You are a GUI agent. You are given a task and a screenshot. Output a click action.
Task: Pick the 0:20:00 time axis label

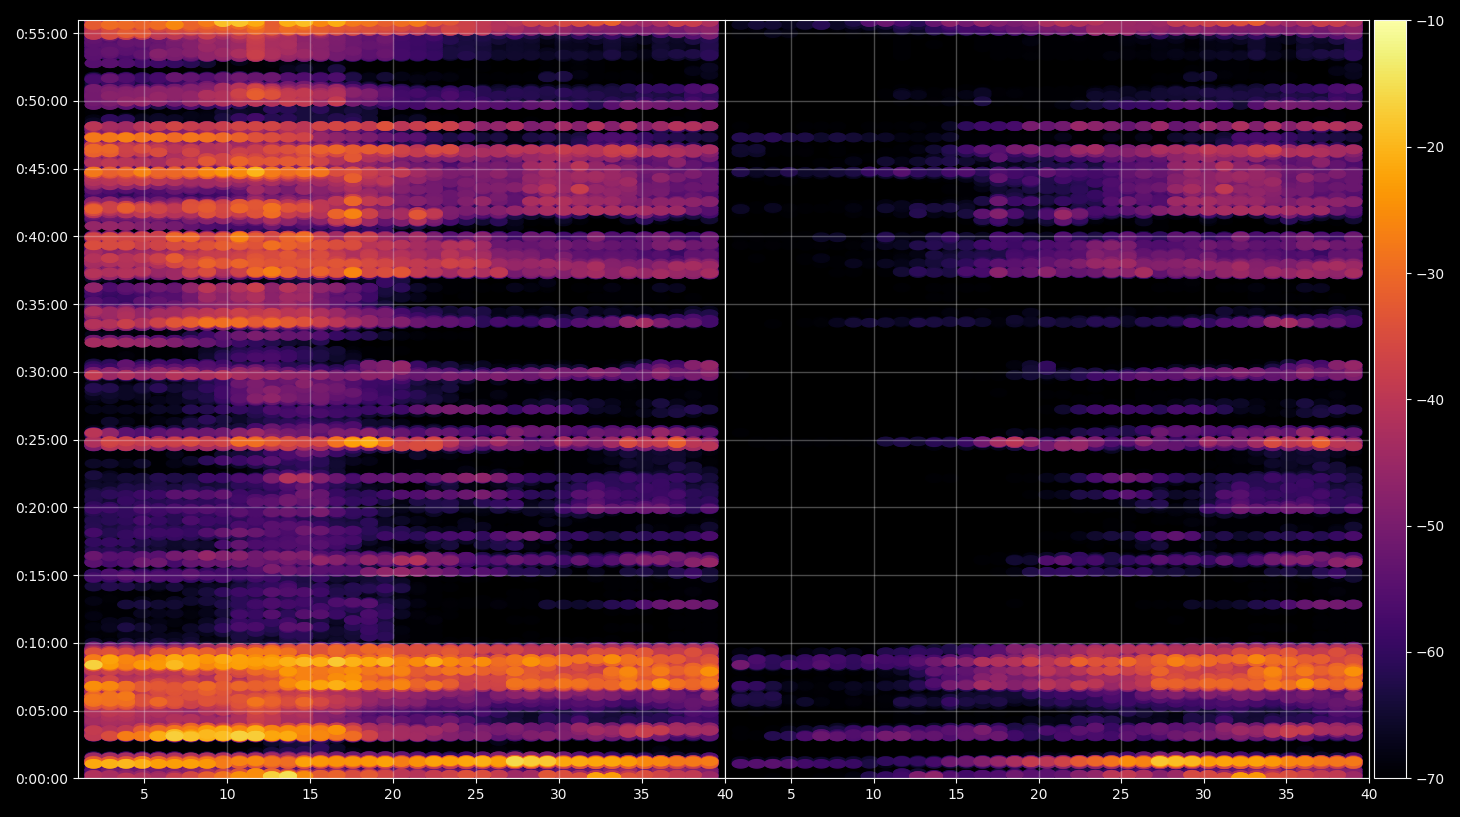pos(42,508)
